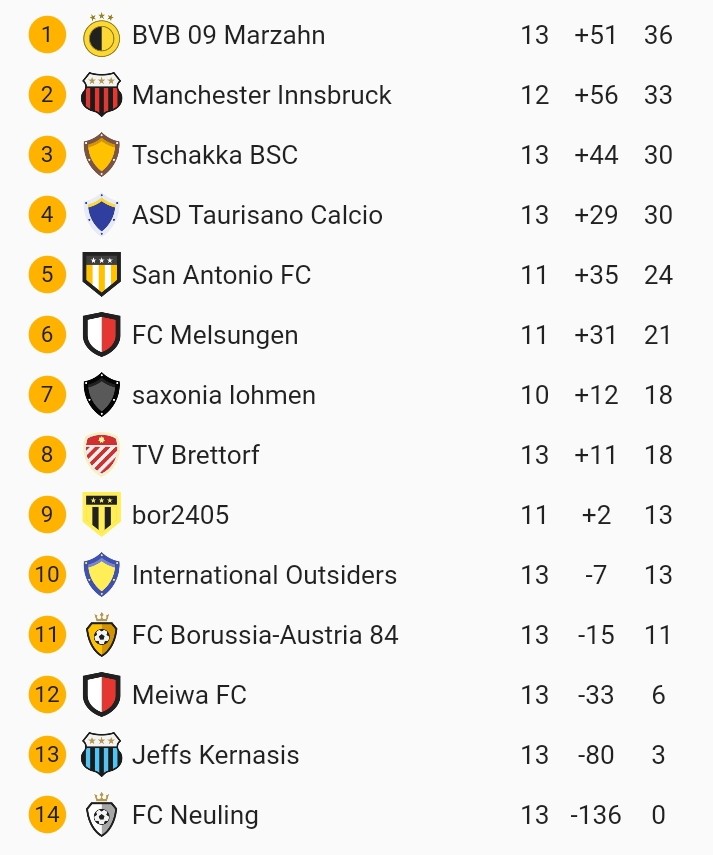Select the San Antonio FC crest
This screenshot has height=855, width=713.
coord(101,275)
